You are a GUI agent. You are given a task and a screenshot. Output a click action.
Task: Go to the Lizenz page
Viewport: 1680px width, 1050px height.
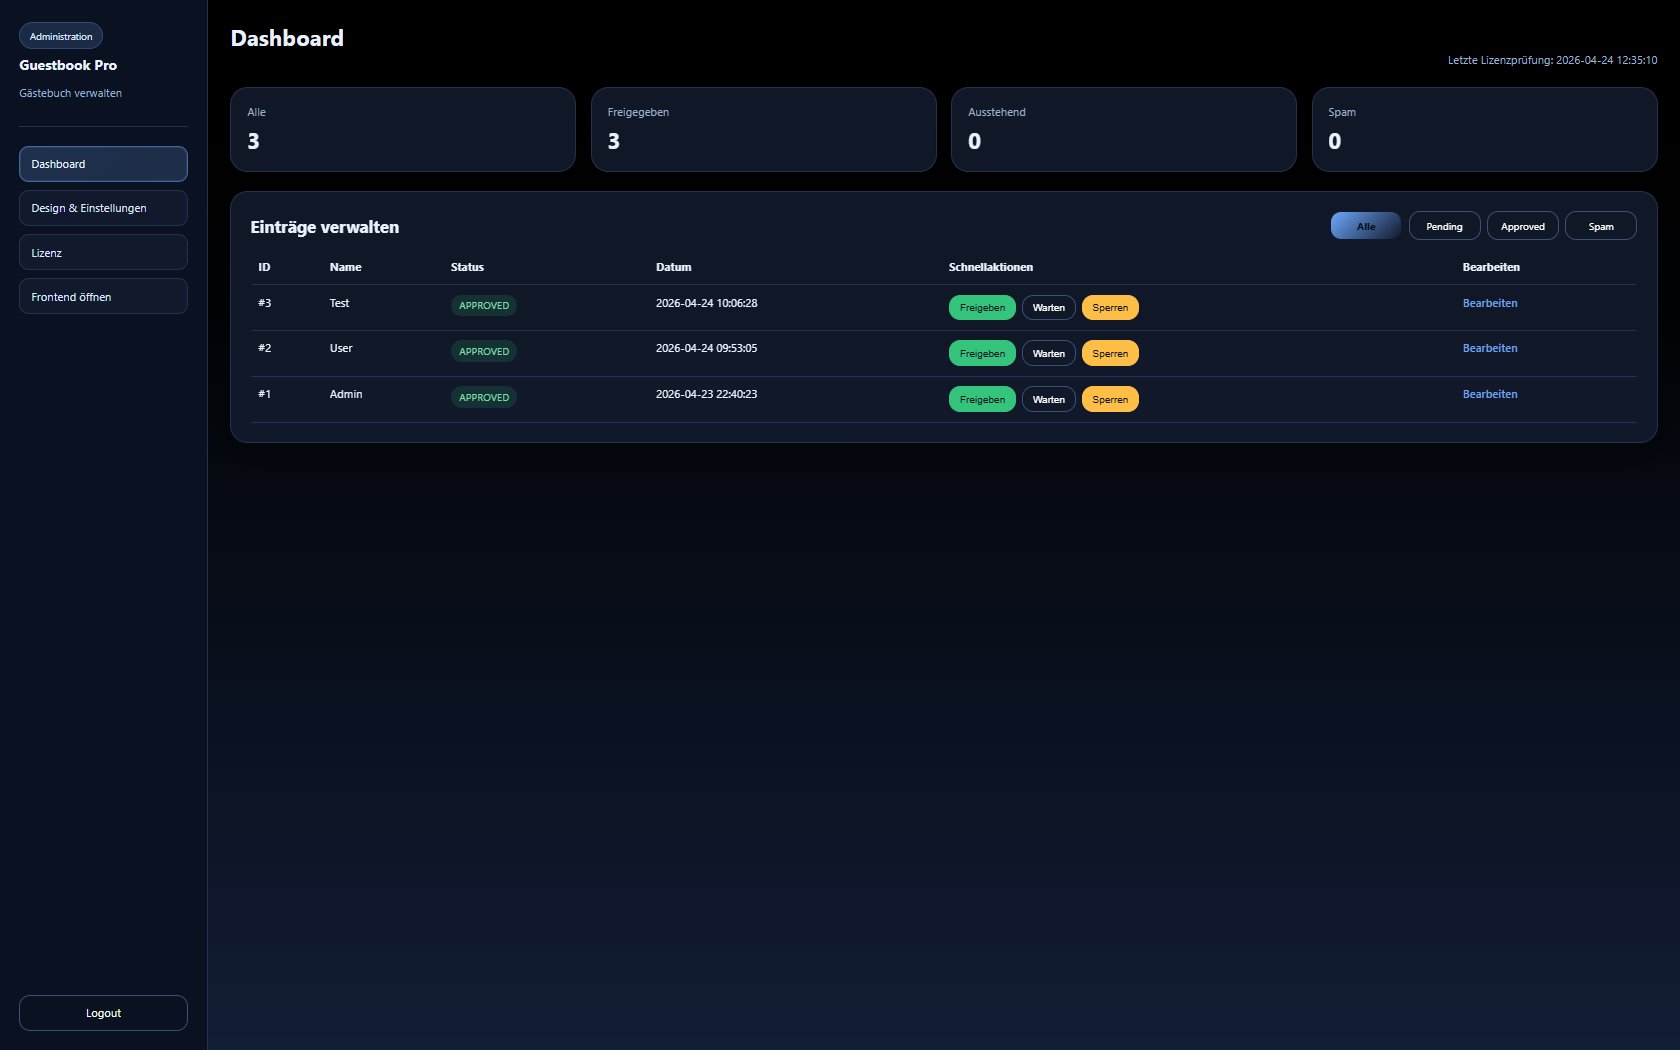point(103,253)
